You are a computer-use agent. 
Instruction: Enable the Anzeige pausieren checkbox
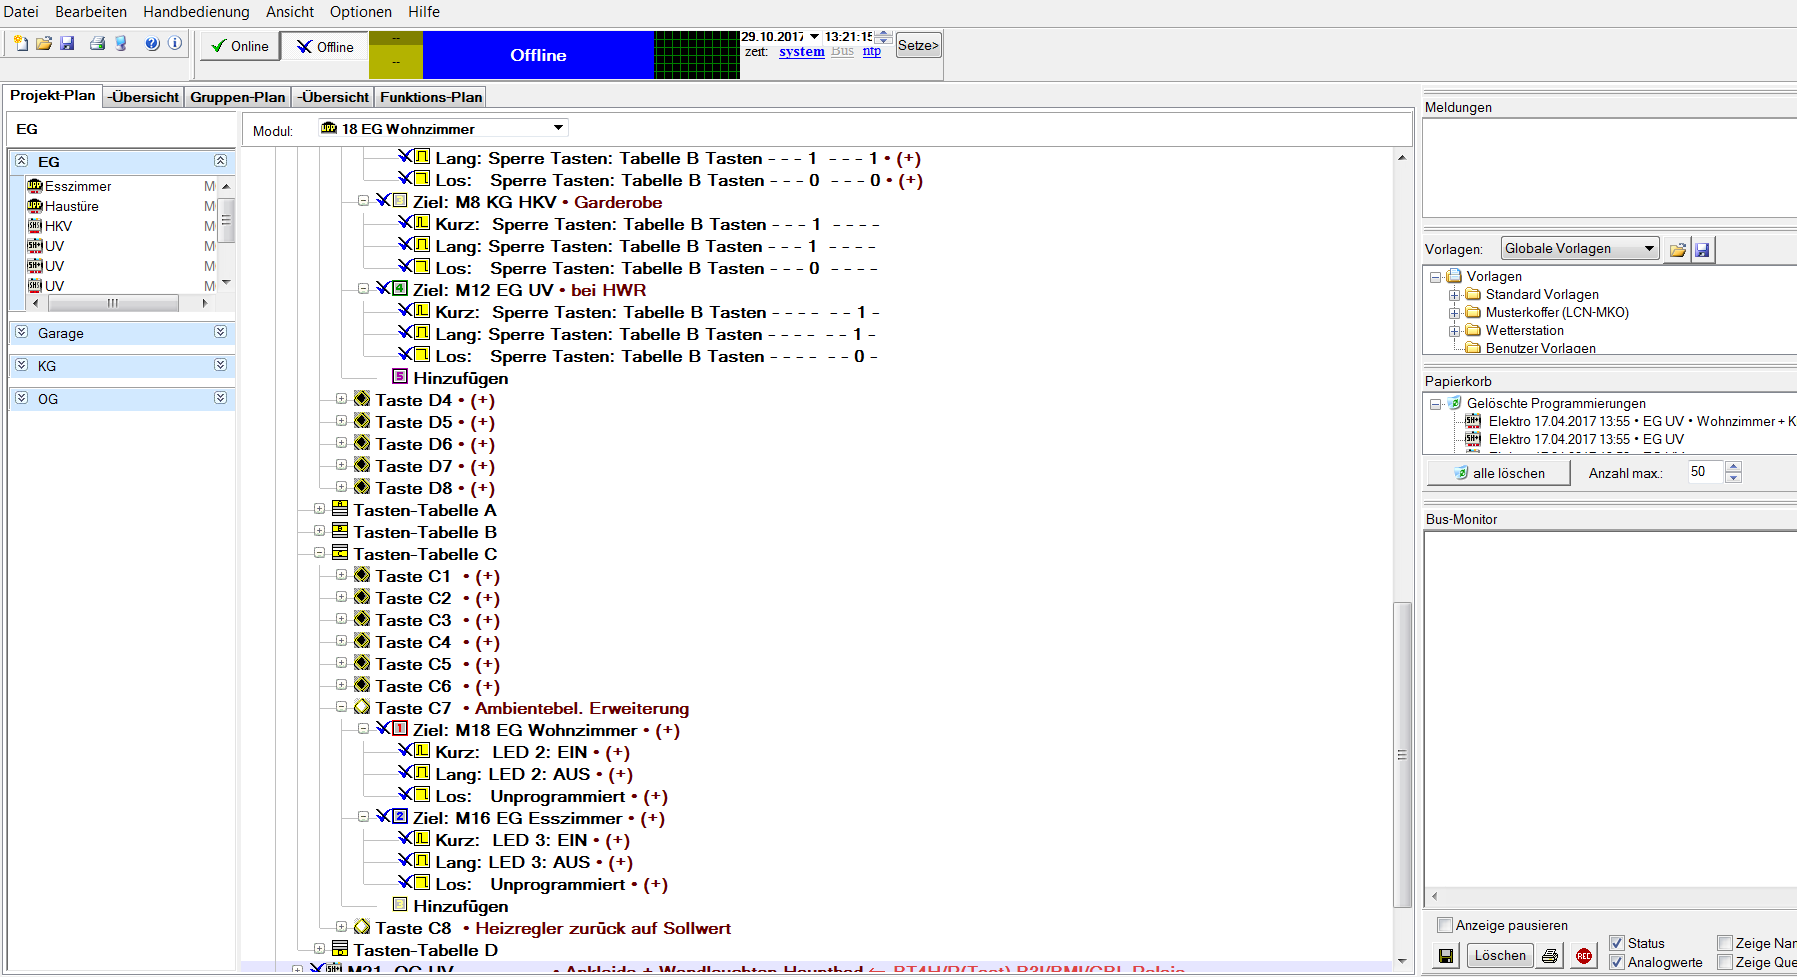pos(1444,925)
